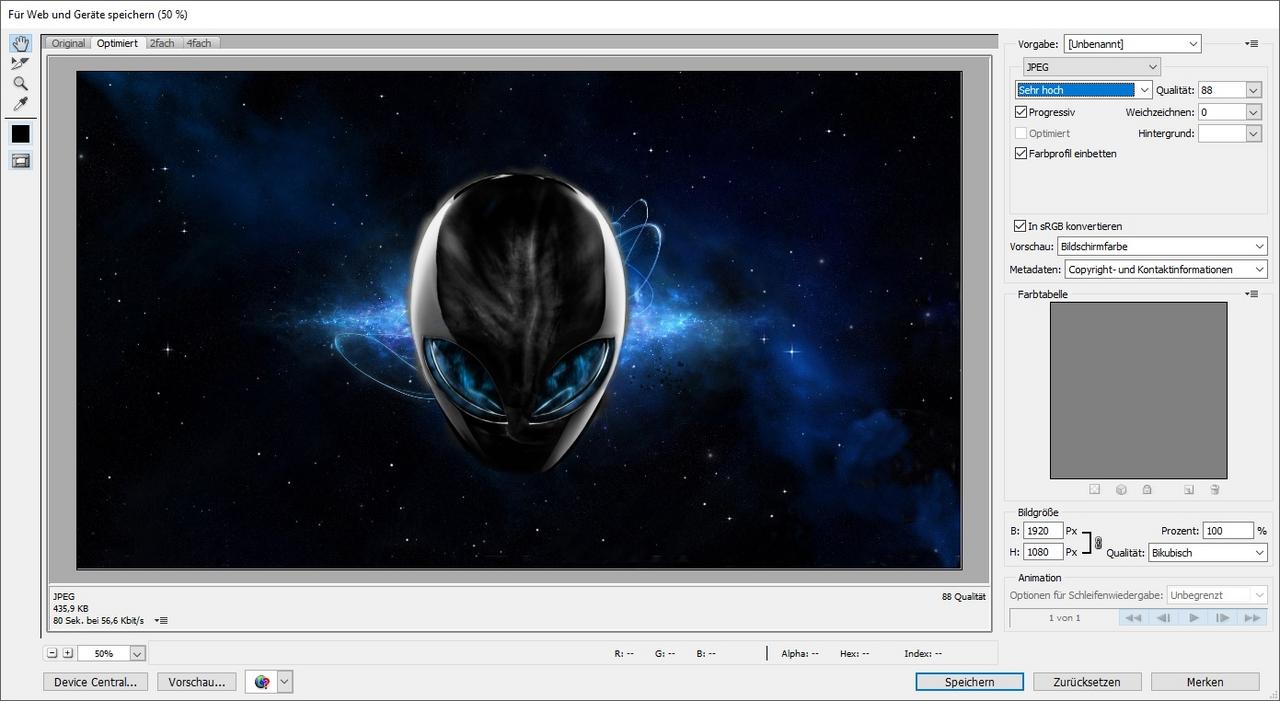Click the 435,9 KB file size text
Image resolution: width=1280 pixels, height=701 pixels.
point(71,608)
